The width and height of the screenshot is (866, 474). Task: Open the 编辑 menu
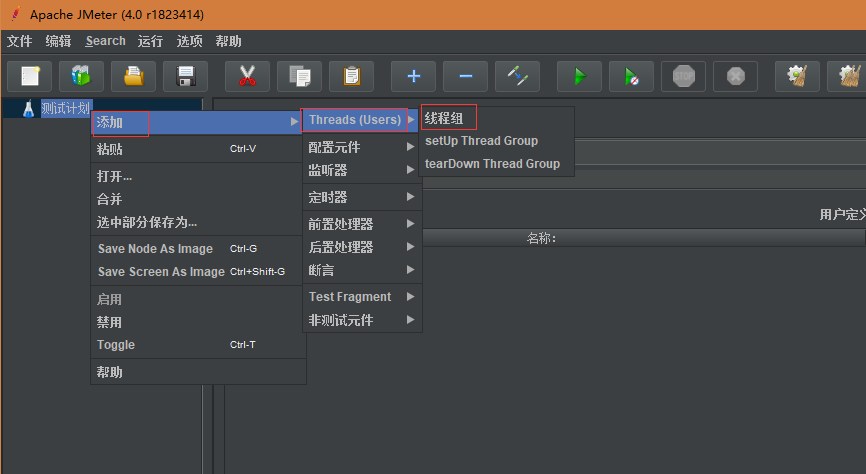coord(58,41)
